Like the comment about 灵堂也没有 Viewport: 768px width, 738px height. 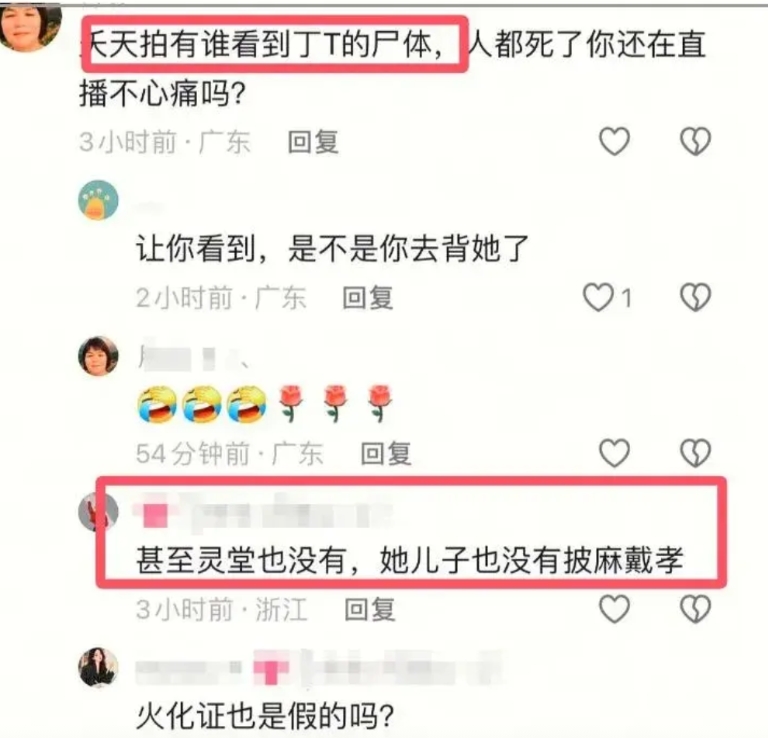tap(614, 609)
